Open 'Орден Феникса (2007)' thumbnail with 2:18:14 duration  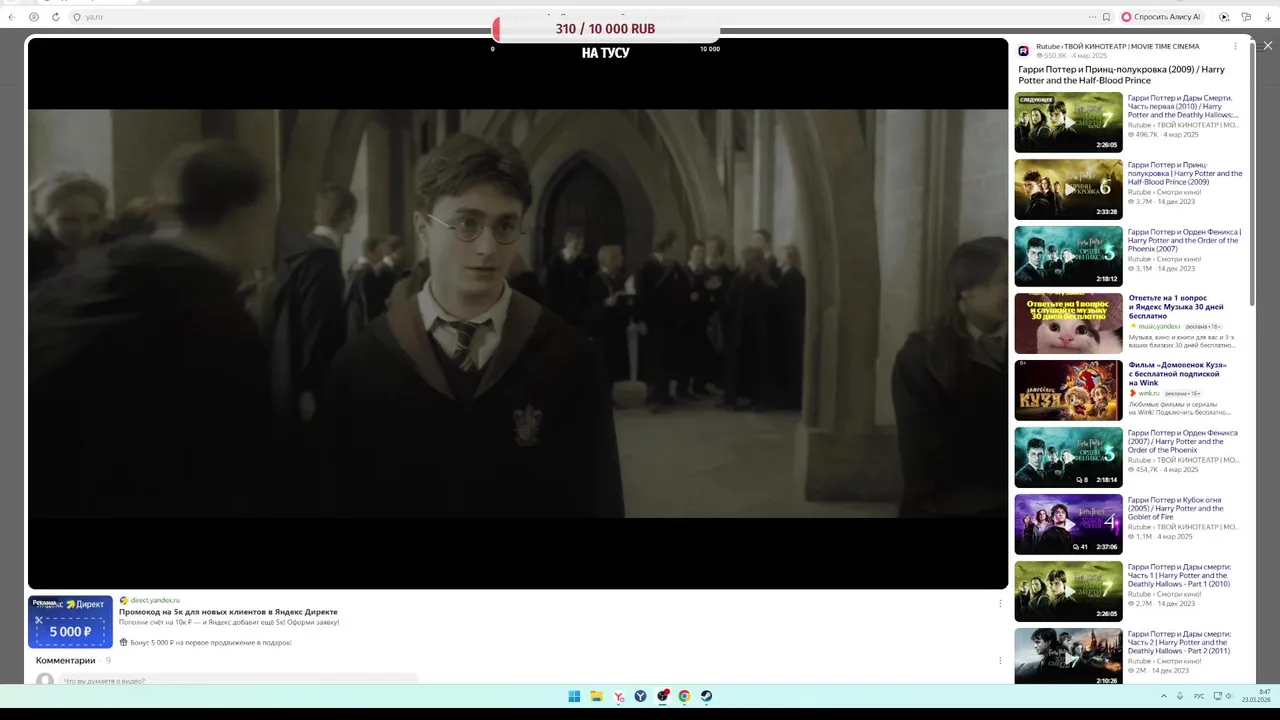(1068, 457)
